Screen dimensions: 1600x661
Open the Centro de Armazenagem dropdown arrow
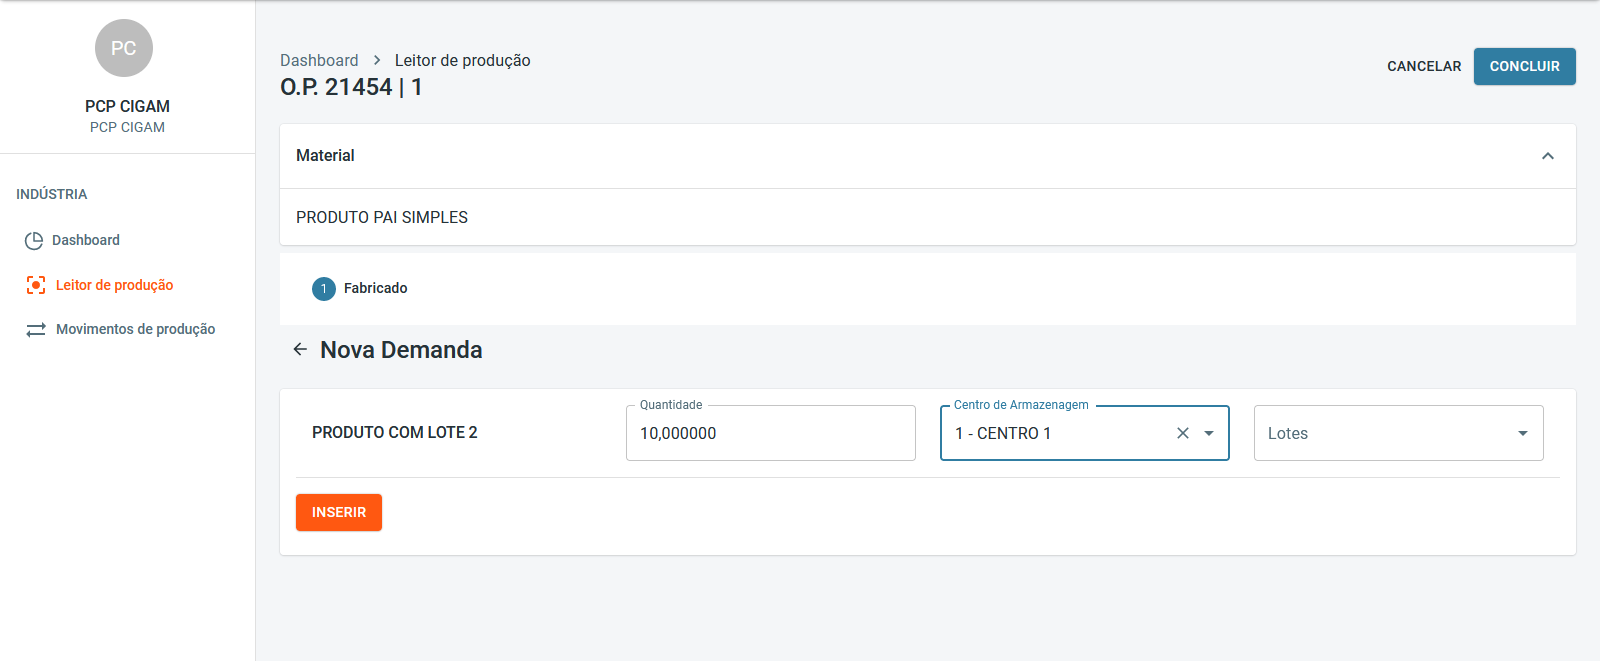pyautogui.click(x=1209, y=433)
